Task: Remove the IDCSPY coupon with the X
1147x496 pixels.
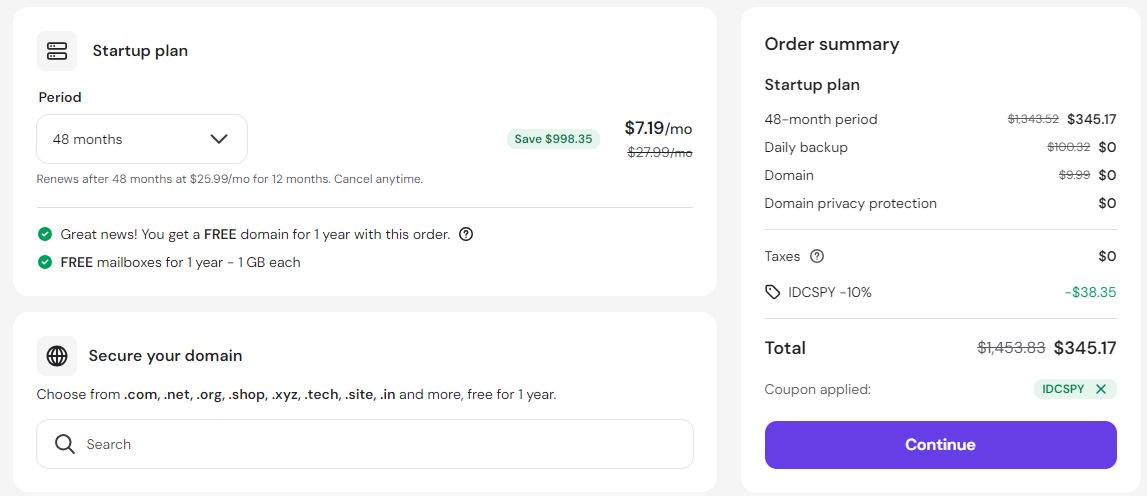Action: coord(1101,389)
